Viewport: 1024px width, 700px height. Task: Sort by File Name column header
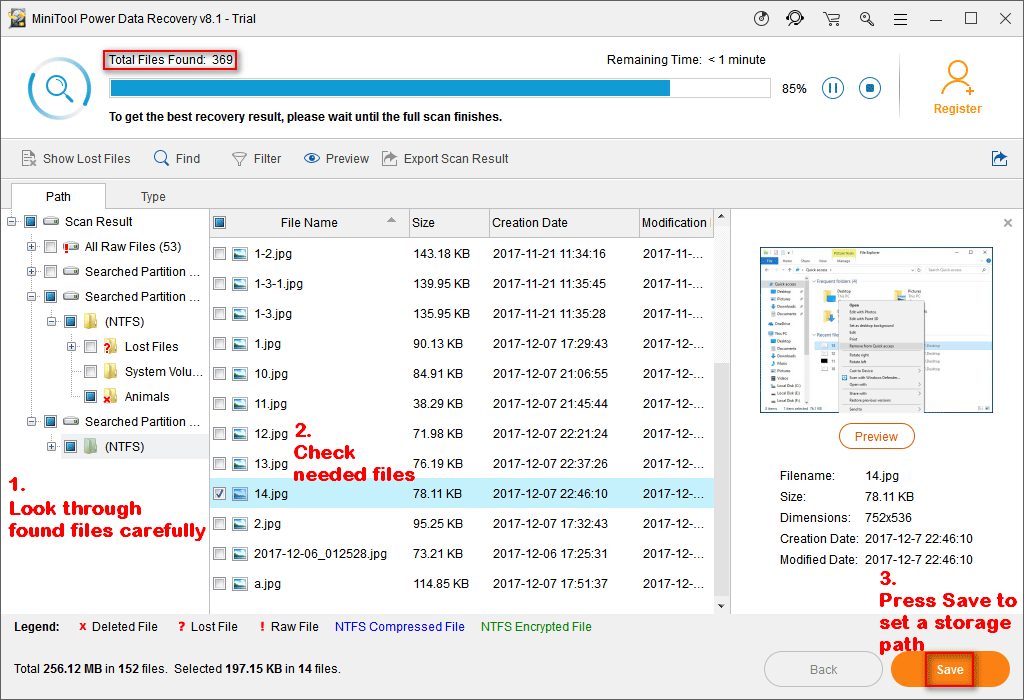(309, 223)
